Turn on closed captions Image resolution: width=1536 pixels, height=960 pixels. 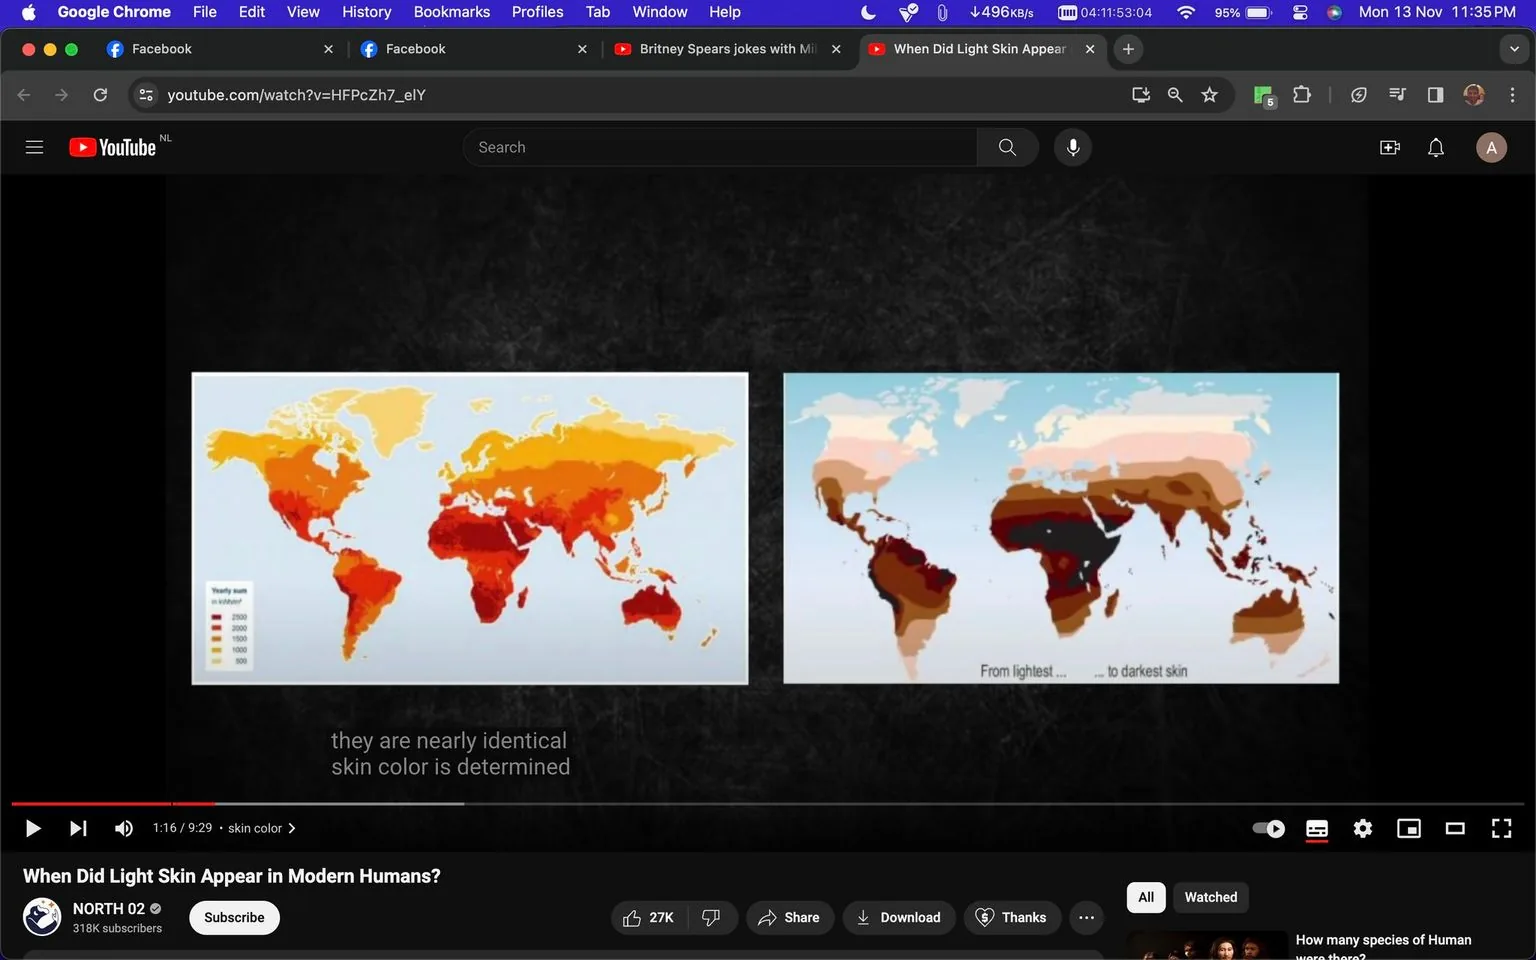click(x=1316, y=828)
